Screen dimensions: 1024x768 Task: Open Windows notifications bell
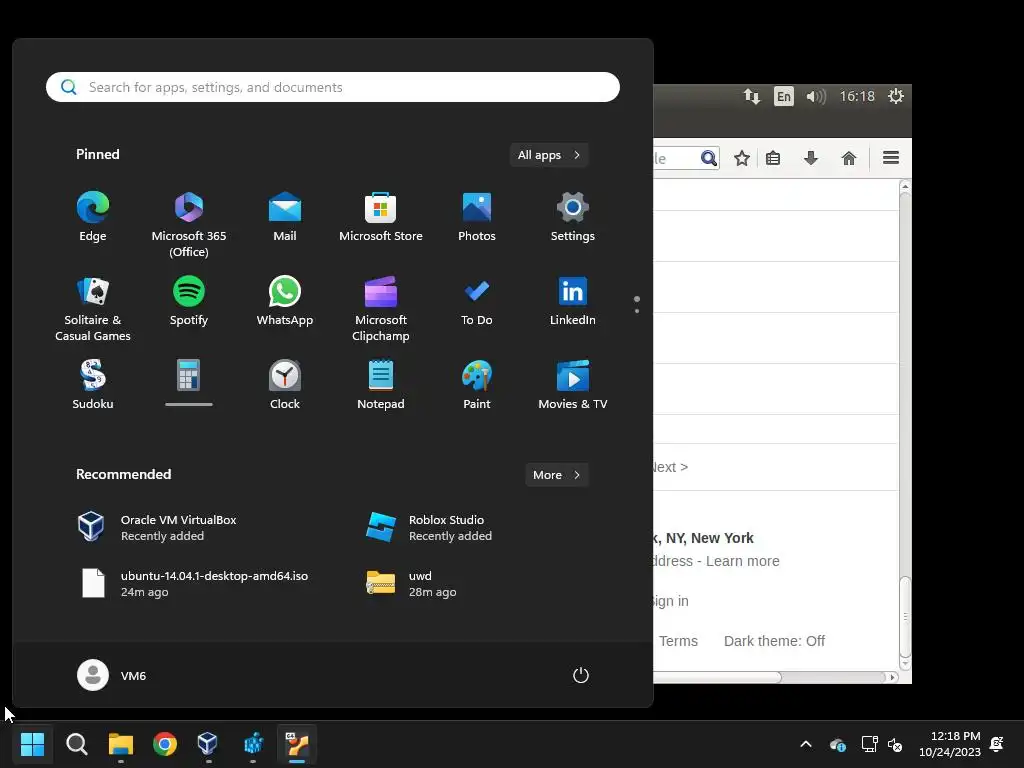[997, 744]
